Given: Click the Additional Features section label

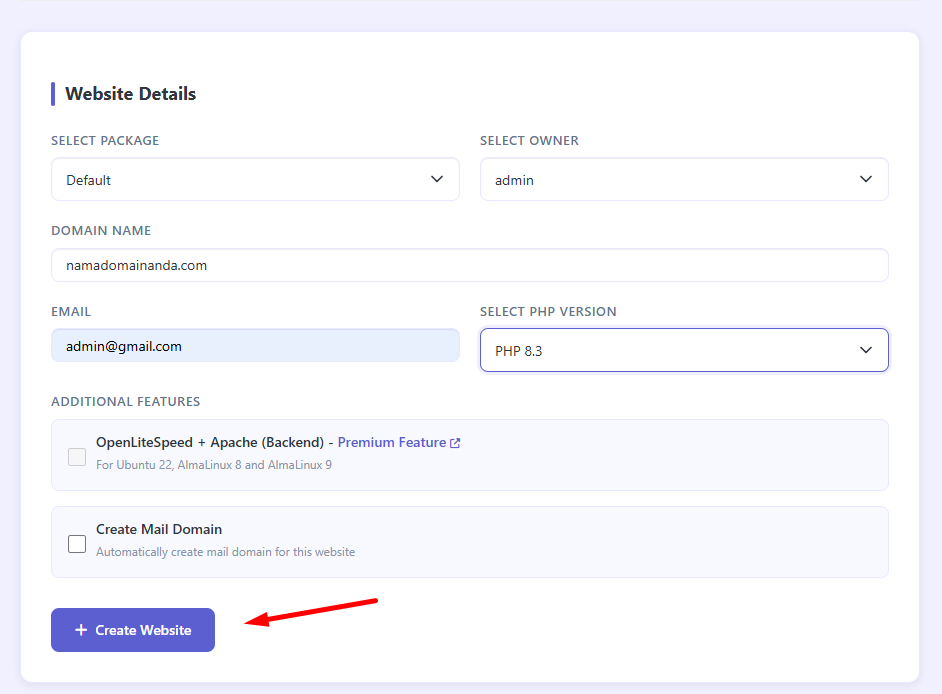Looking at the screenshot, I should (125, 402).
